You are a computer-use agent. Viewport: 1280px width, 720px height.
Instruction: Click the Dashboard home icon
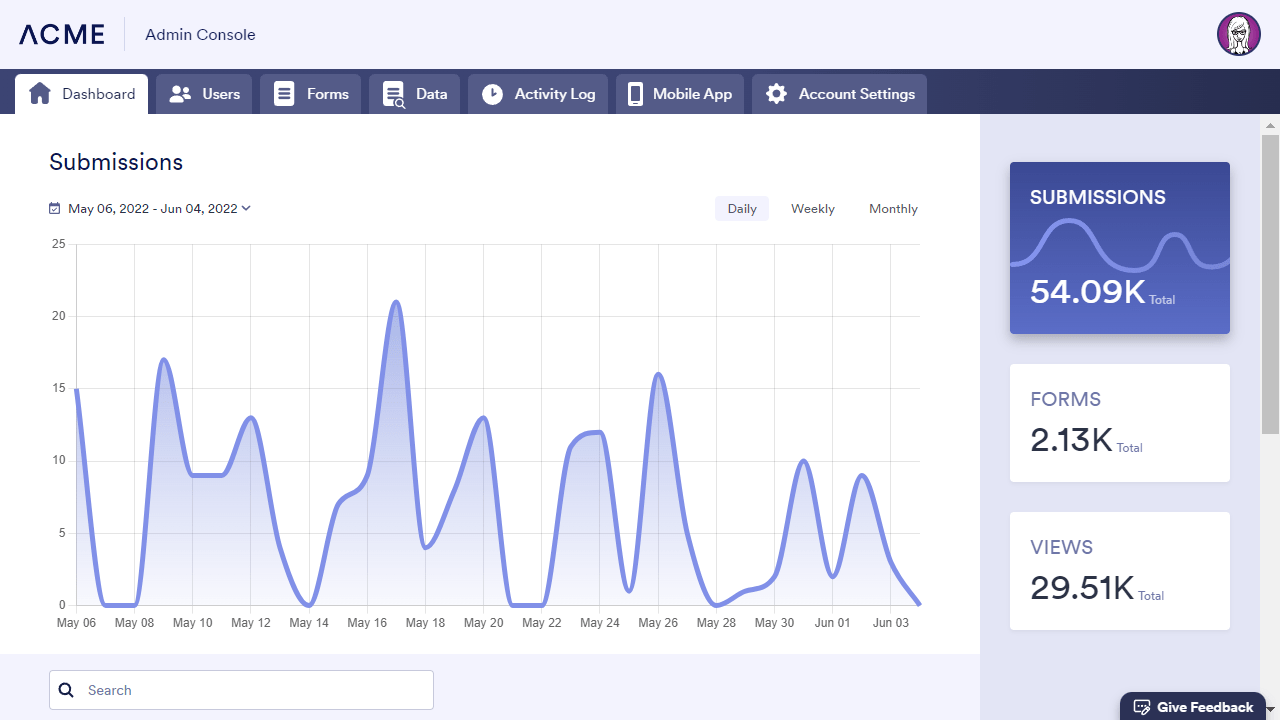(40, 94)
